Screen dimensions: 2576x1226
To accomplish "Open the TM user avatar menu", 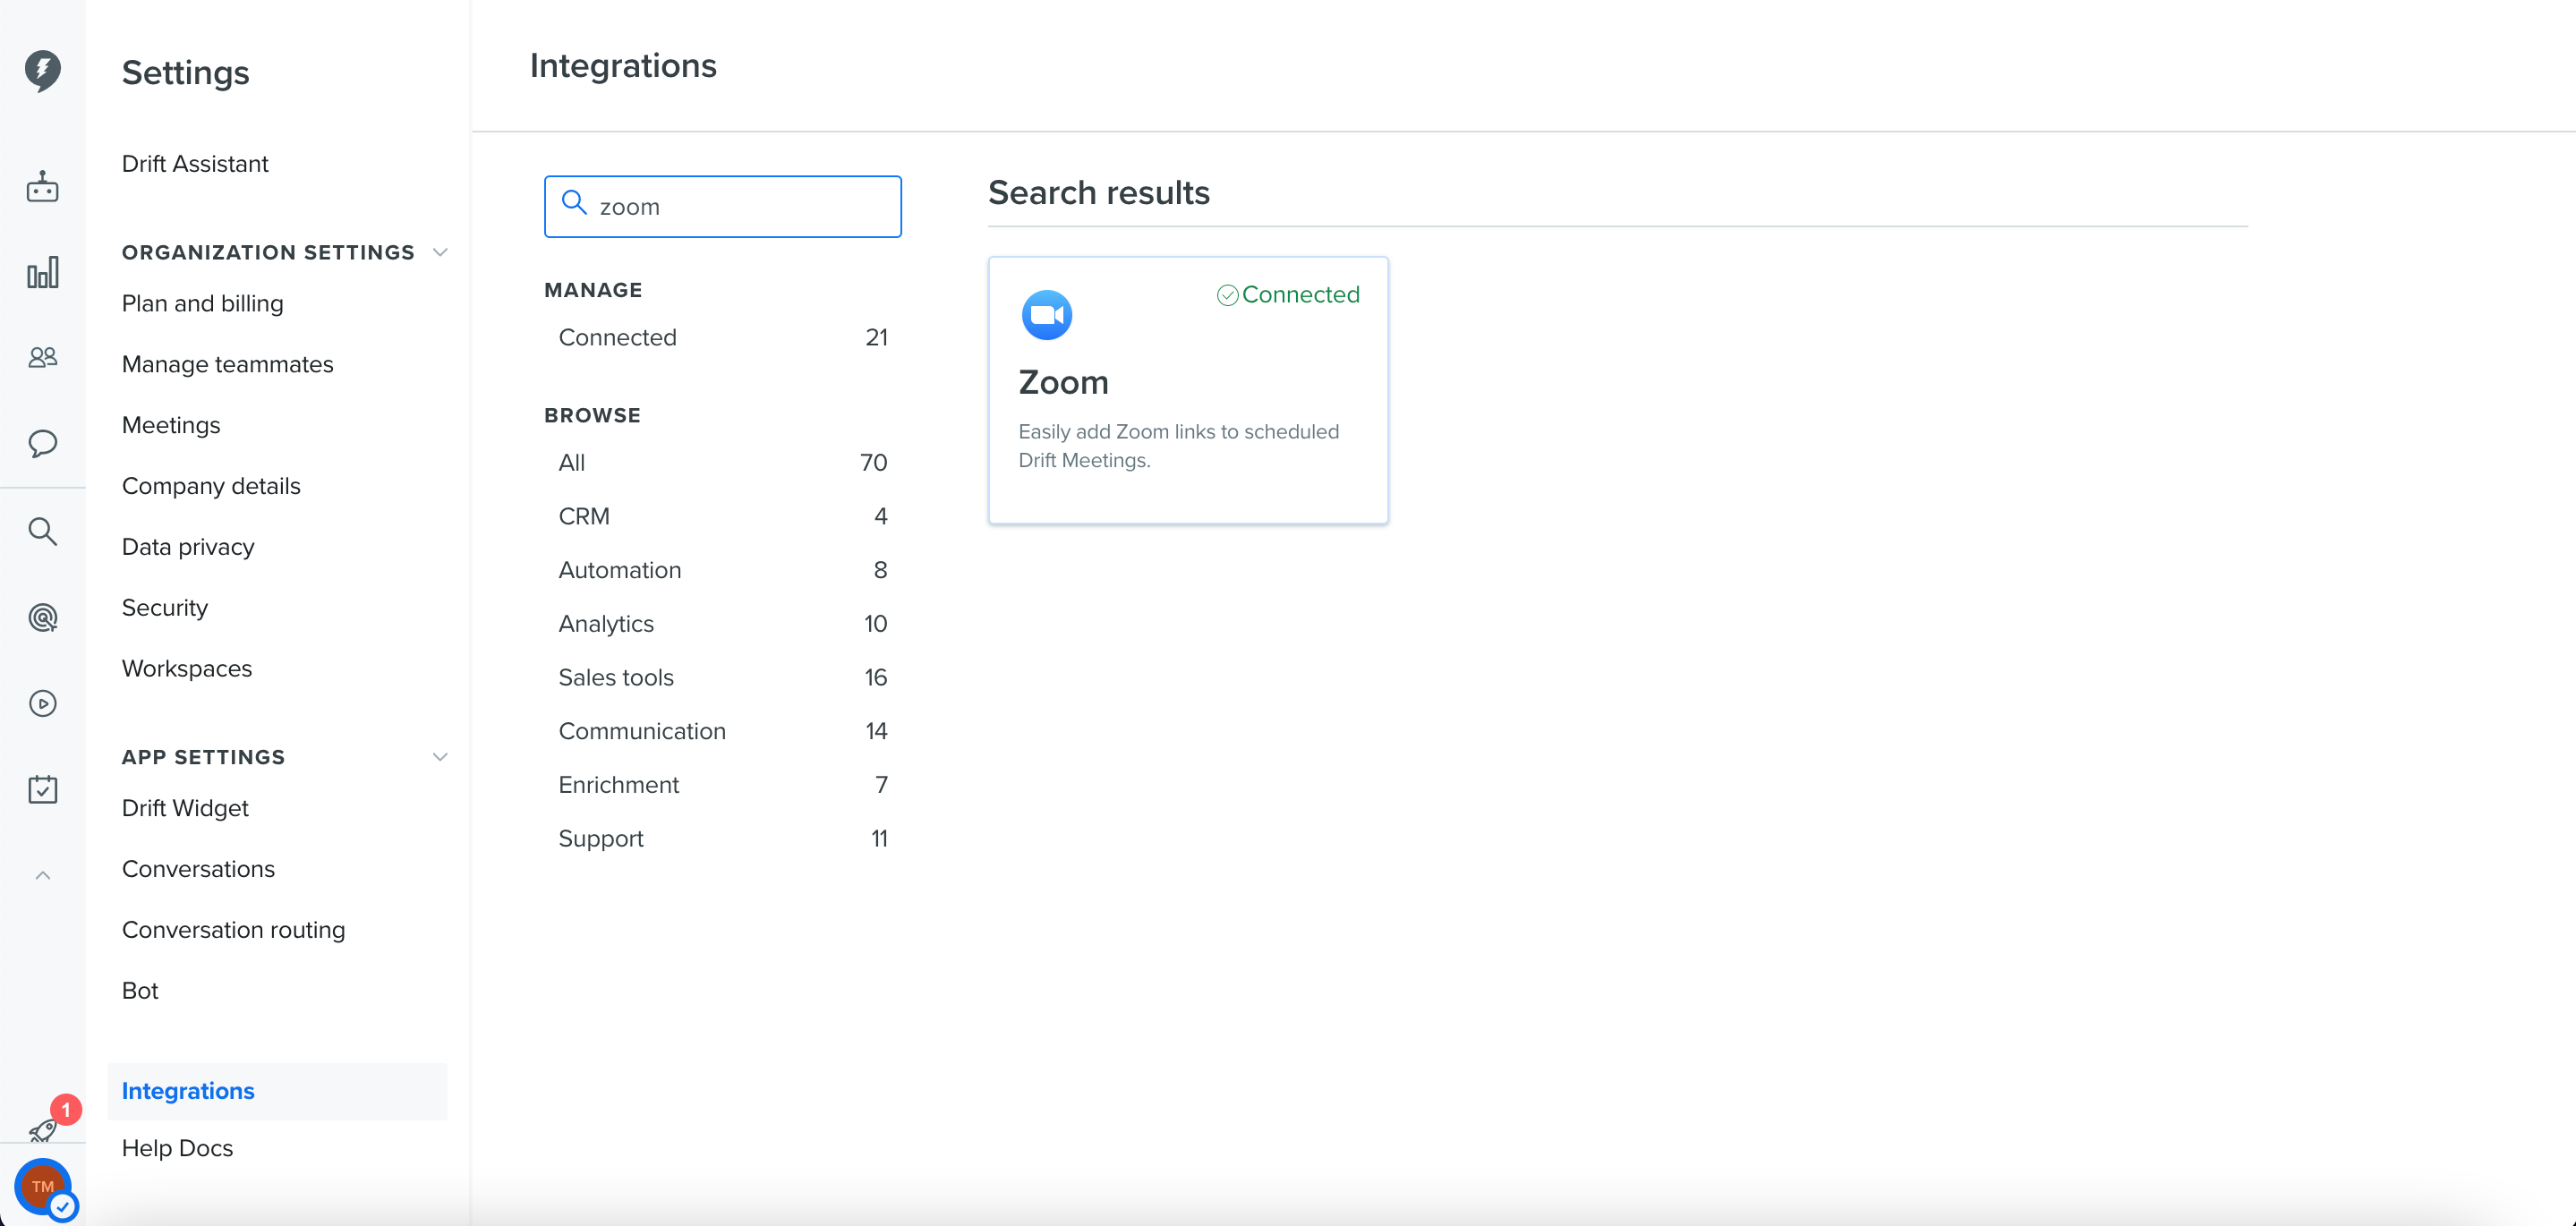I will click(x=43, y=1187).
